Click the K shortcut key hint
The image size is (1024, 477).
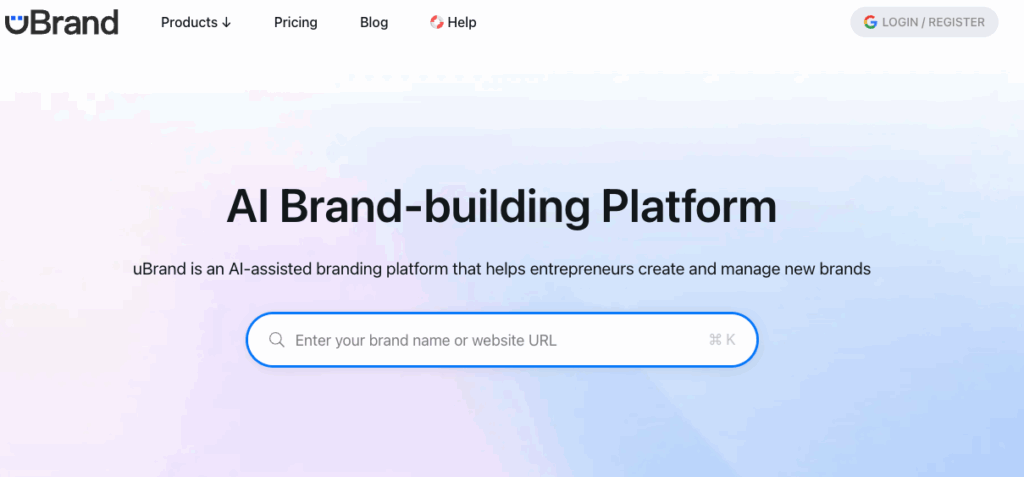[x=731, y=340]
